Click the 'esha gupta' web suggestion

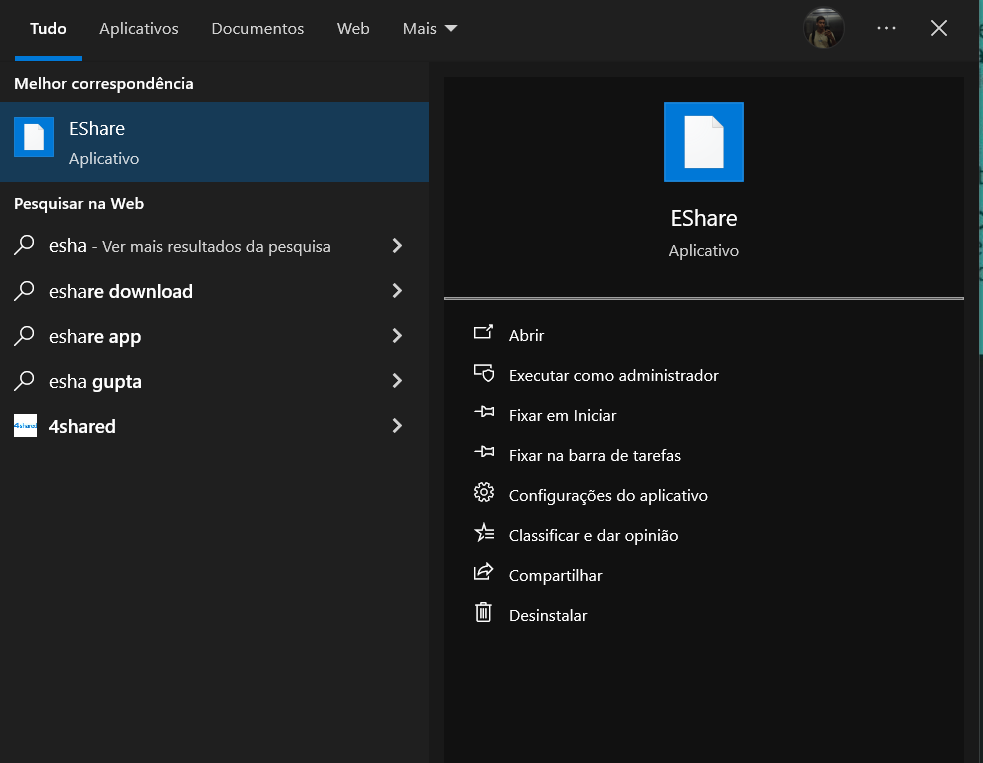click(x=214, y=381)
